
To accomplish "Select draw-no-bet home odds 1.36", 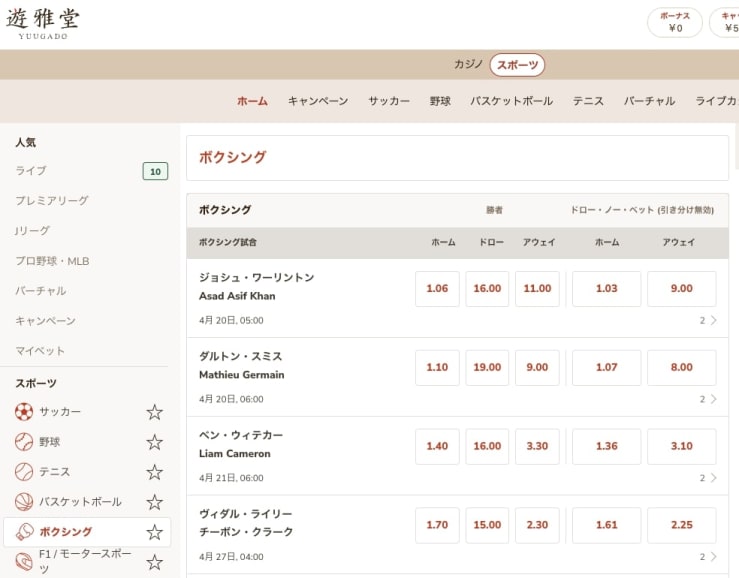I will click(x=607, y=446).
